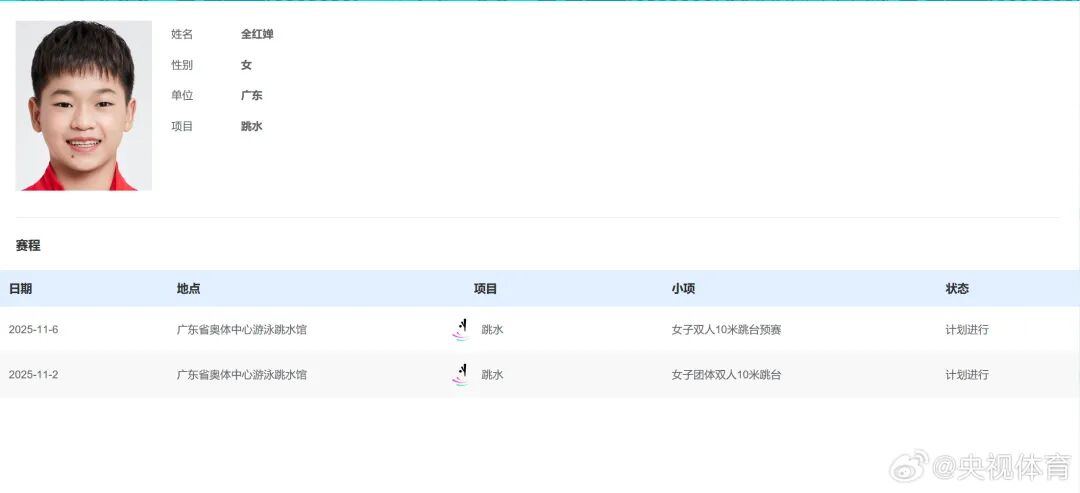Image resolution: width=1080 pixels, height=493 pixels.
Task: Click the diving icon in the 2025-11-2 row
Action: [x=460, y=375]
